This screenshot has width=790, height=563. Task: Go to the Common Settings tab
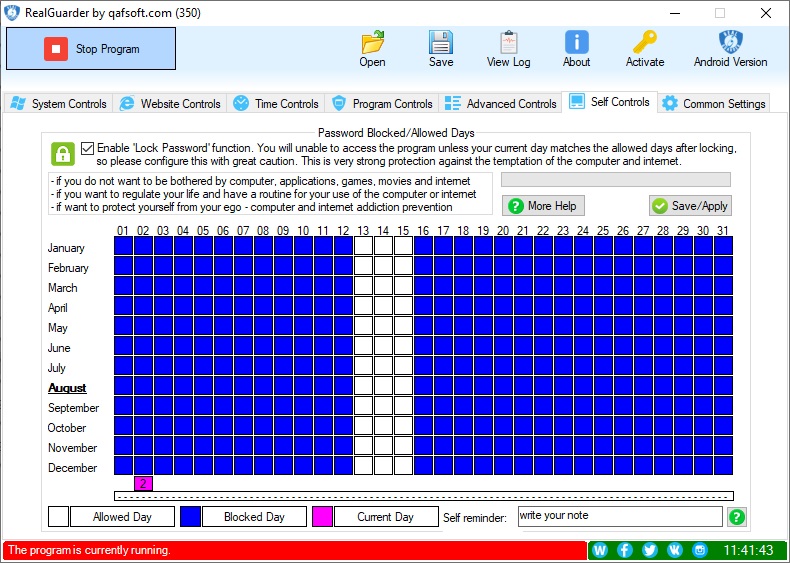point(714,103)
